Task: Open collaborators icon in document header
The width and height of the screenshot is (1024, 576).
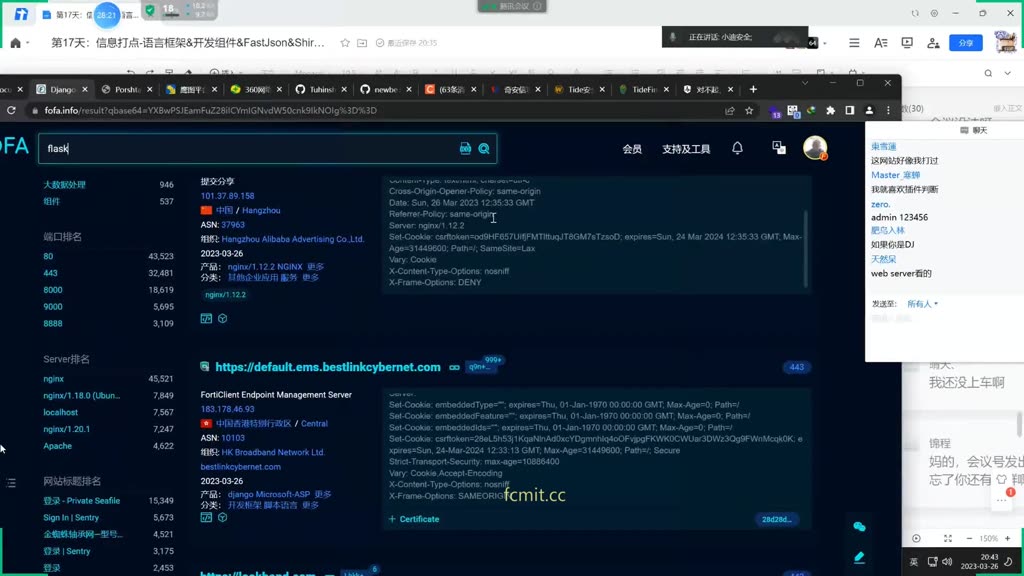Action: [933, 43]
